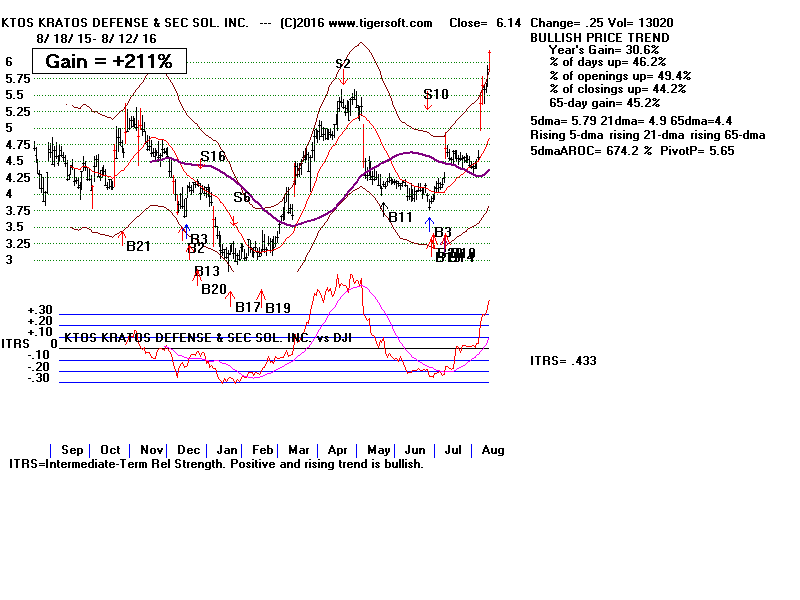This screenshot has height=600, width=800.
Task: Select the B17 buy signal arrow
Action: (x=231, y=296)
